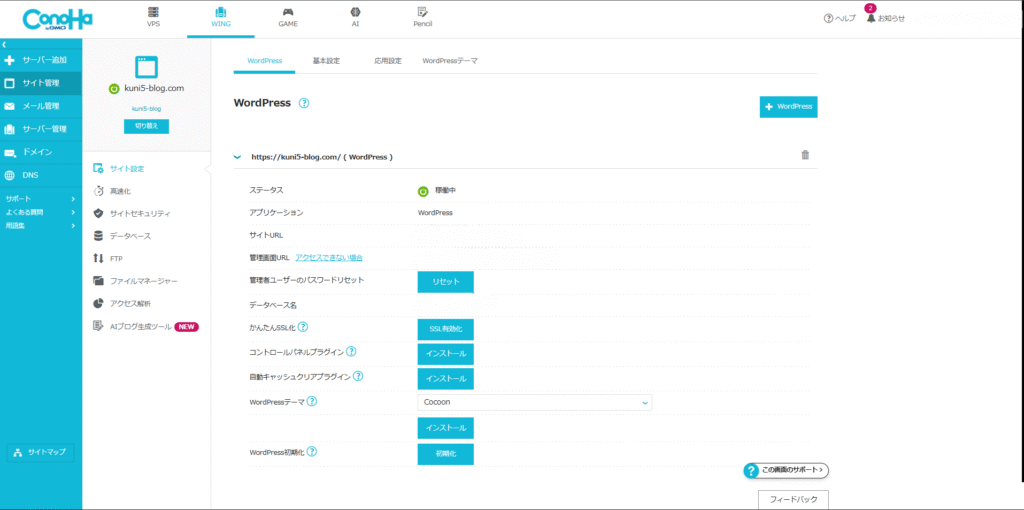Click help icon beside 自動キャッシュクリアプラグイン
The height and width of the screenshot is (510, 1024).
pos(358,376)
